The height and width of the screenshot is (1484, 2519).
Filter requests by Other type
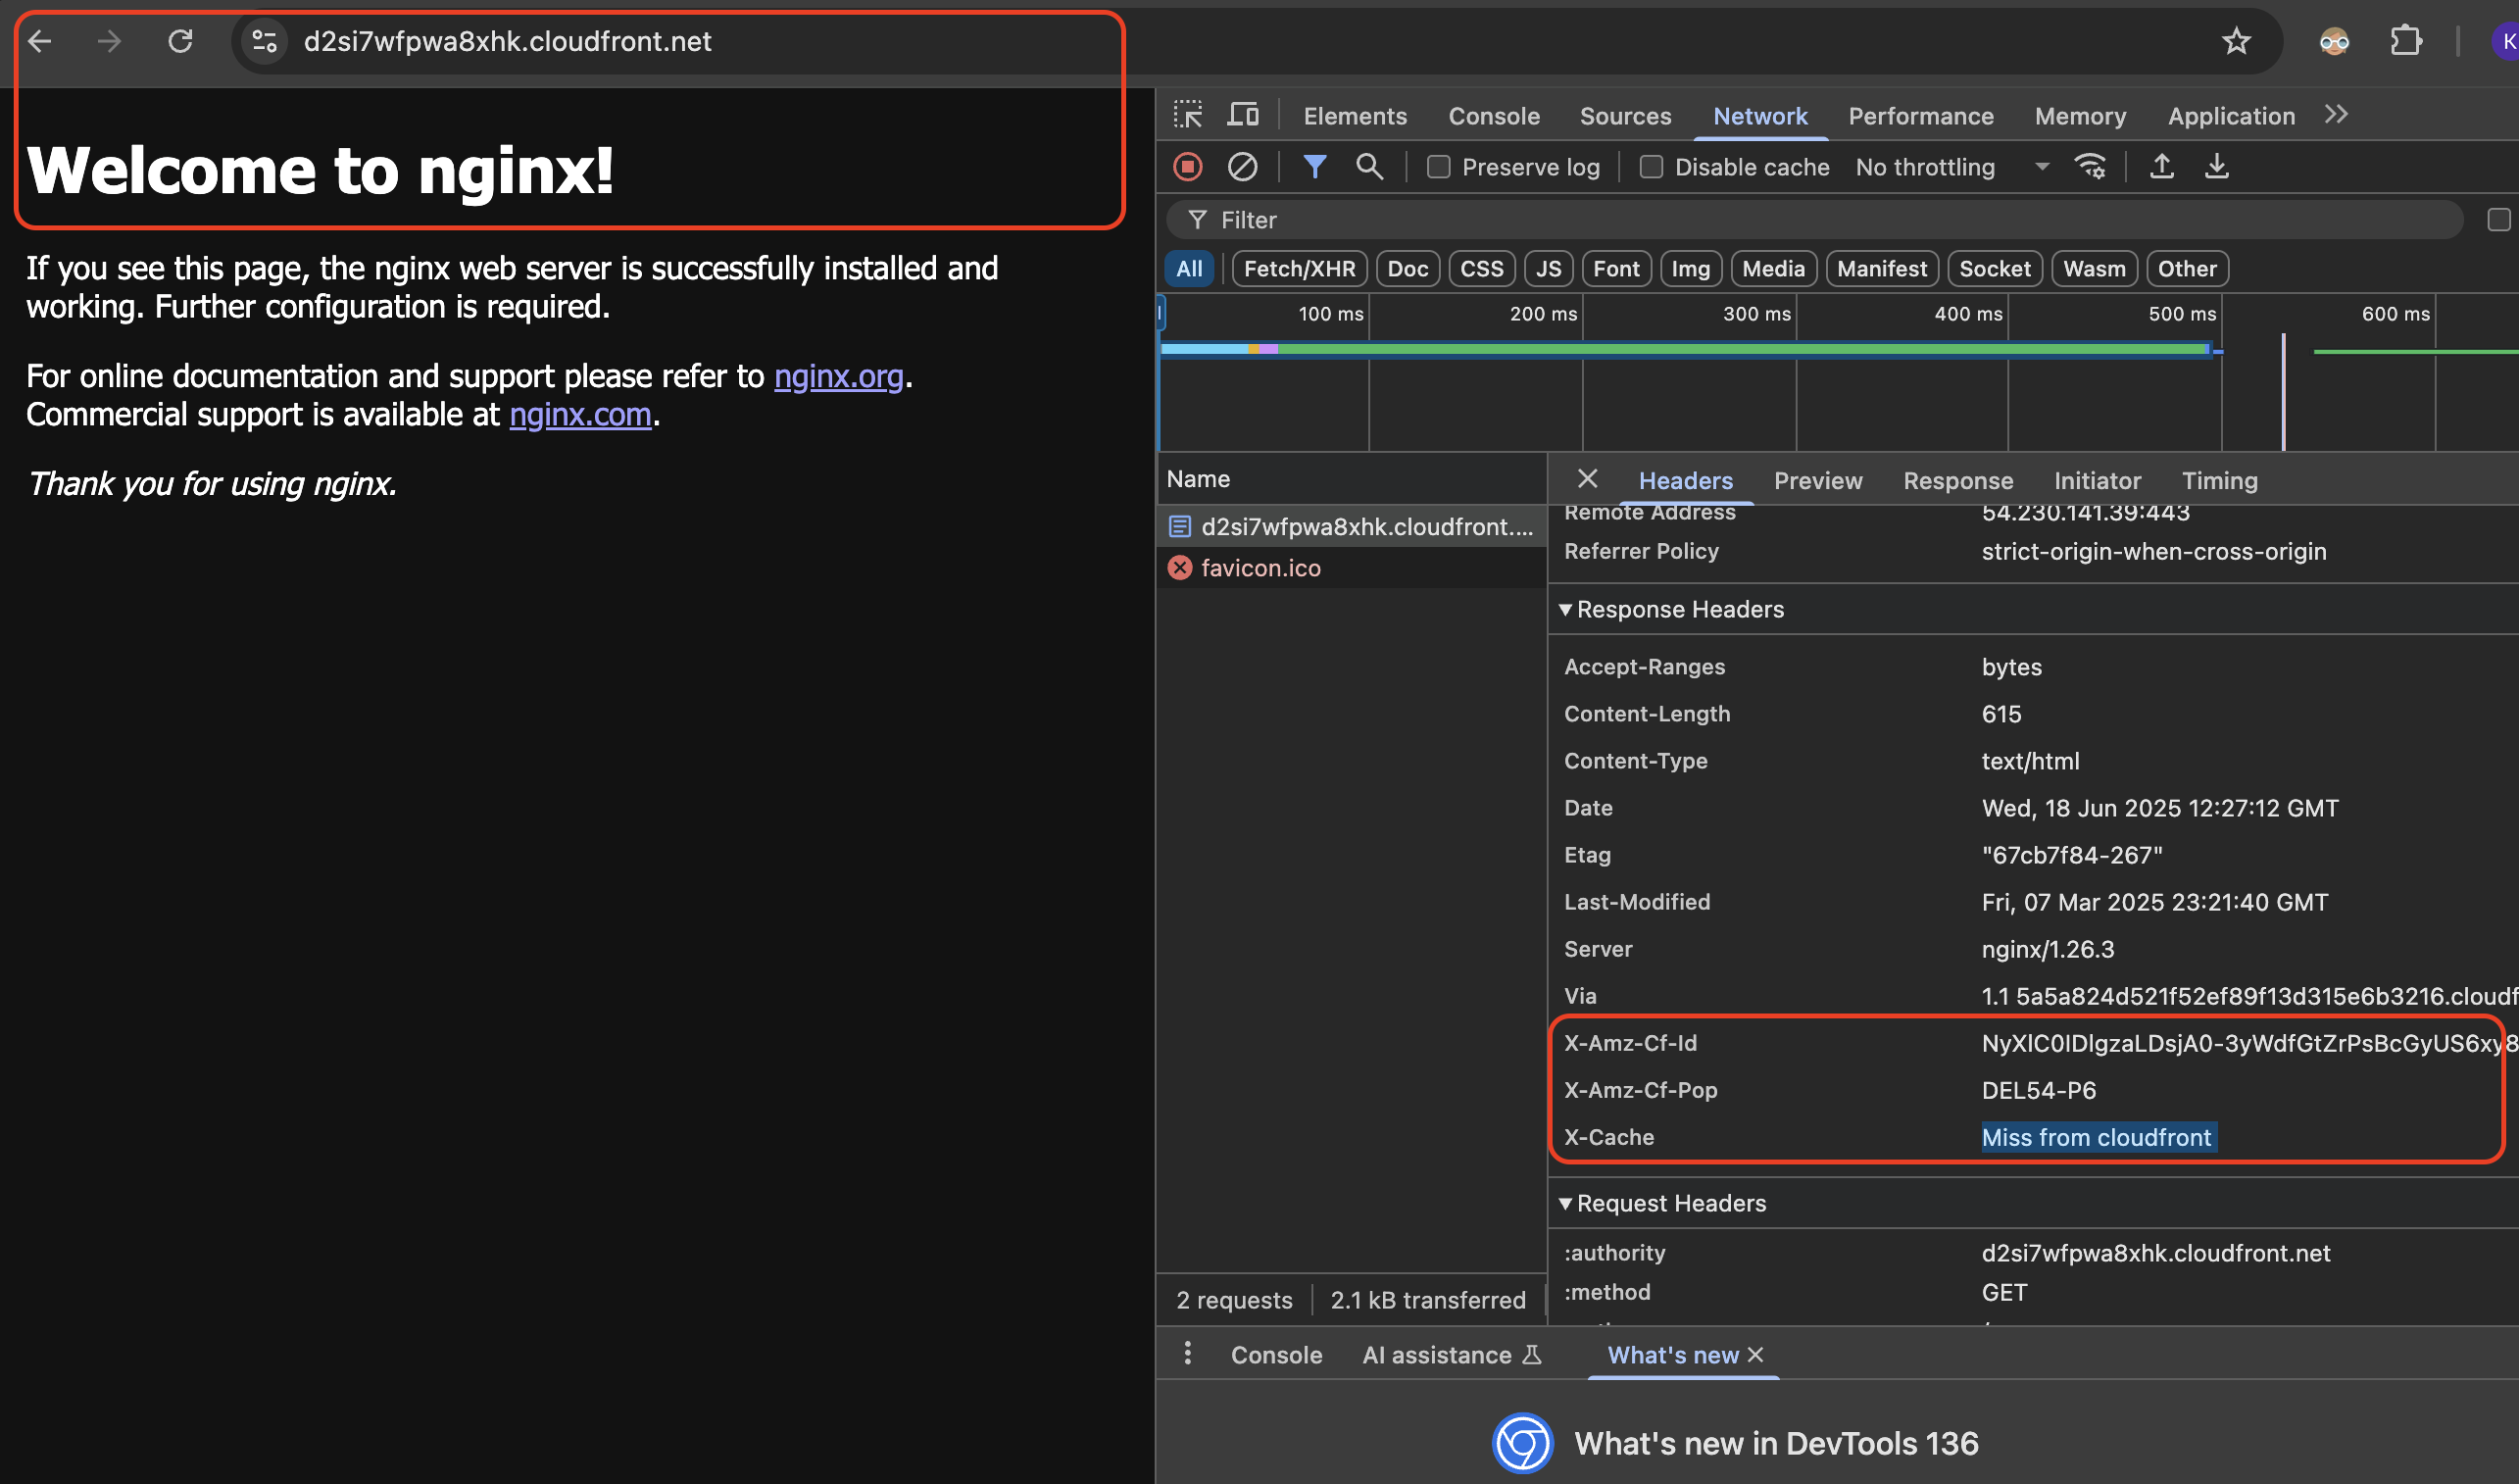(2186, 269)
